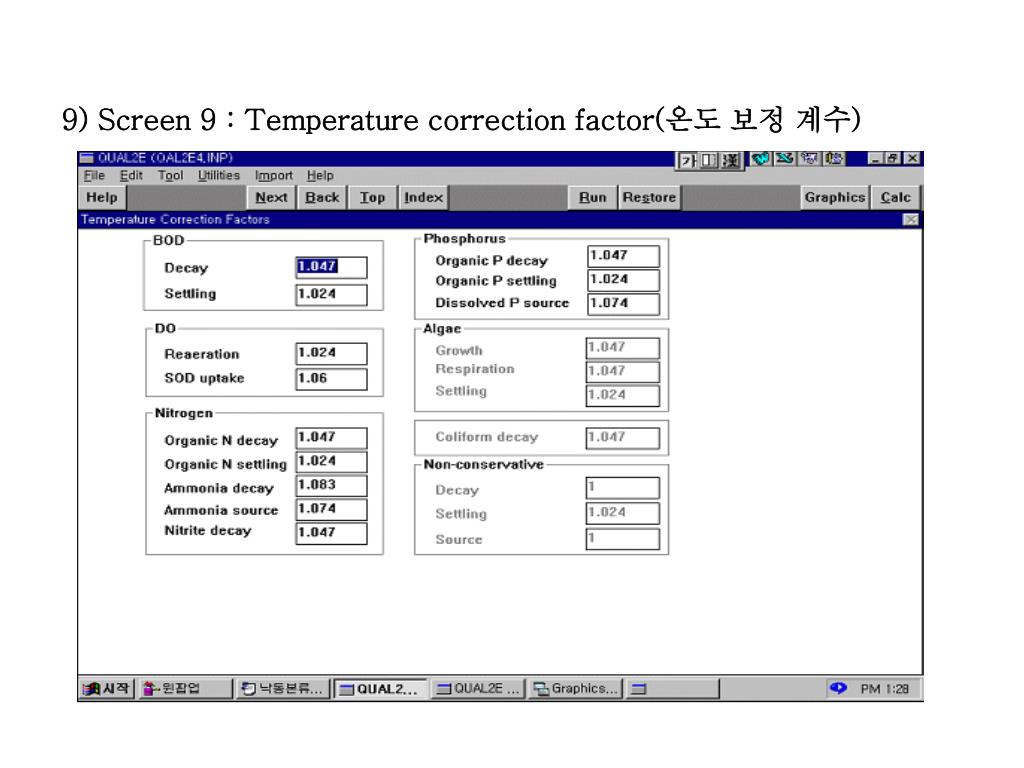1024x768 pixels.
Task: Click the QUAL2E title bar system icon
Action: pyautogui.click(x=87, y=157)
